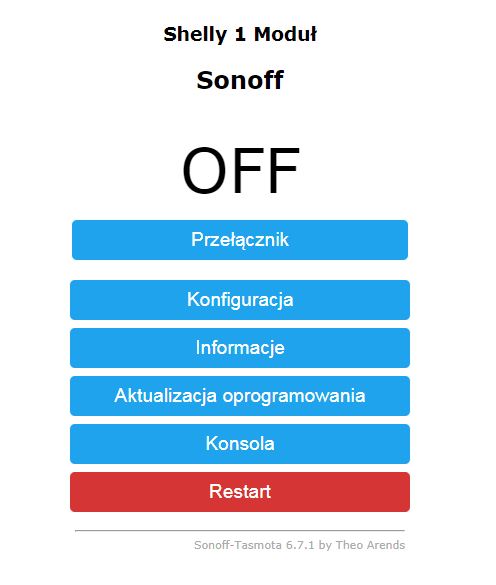Open the Konsola page
Image resolution: width=496 pixels, height=585 pixels.
[x=240, y=444]
